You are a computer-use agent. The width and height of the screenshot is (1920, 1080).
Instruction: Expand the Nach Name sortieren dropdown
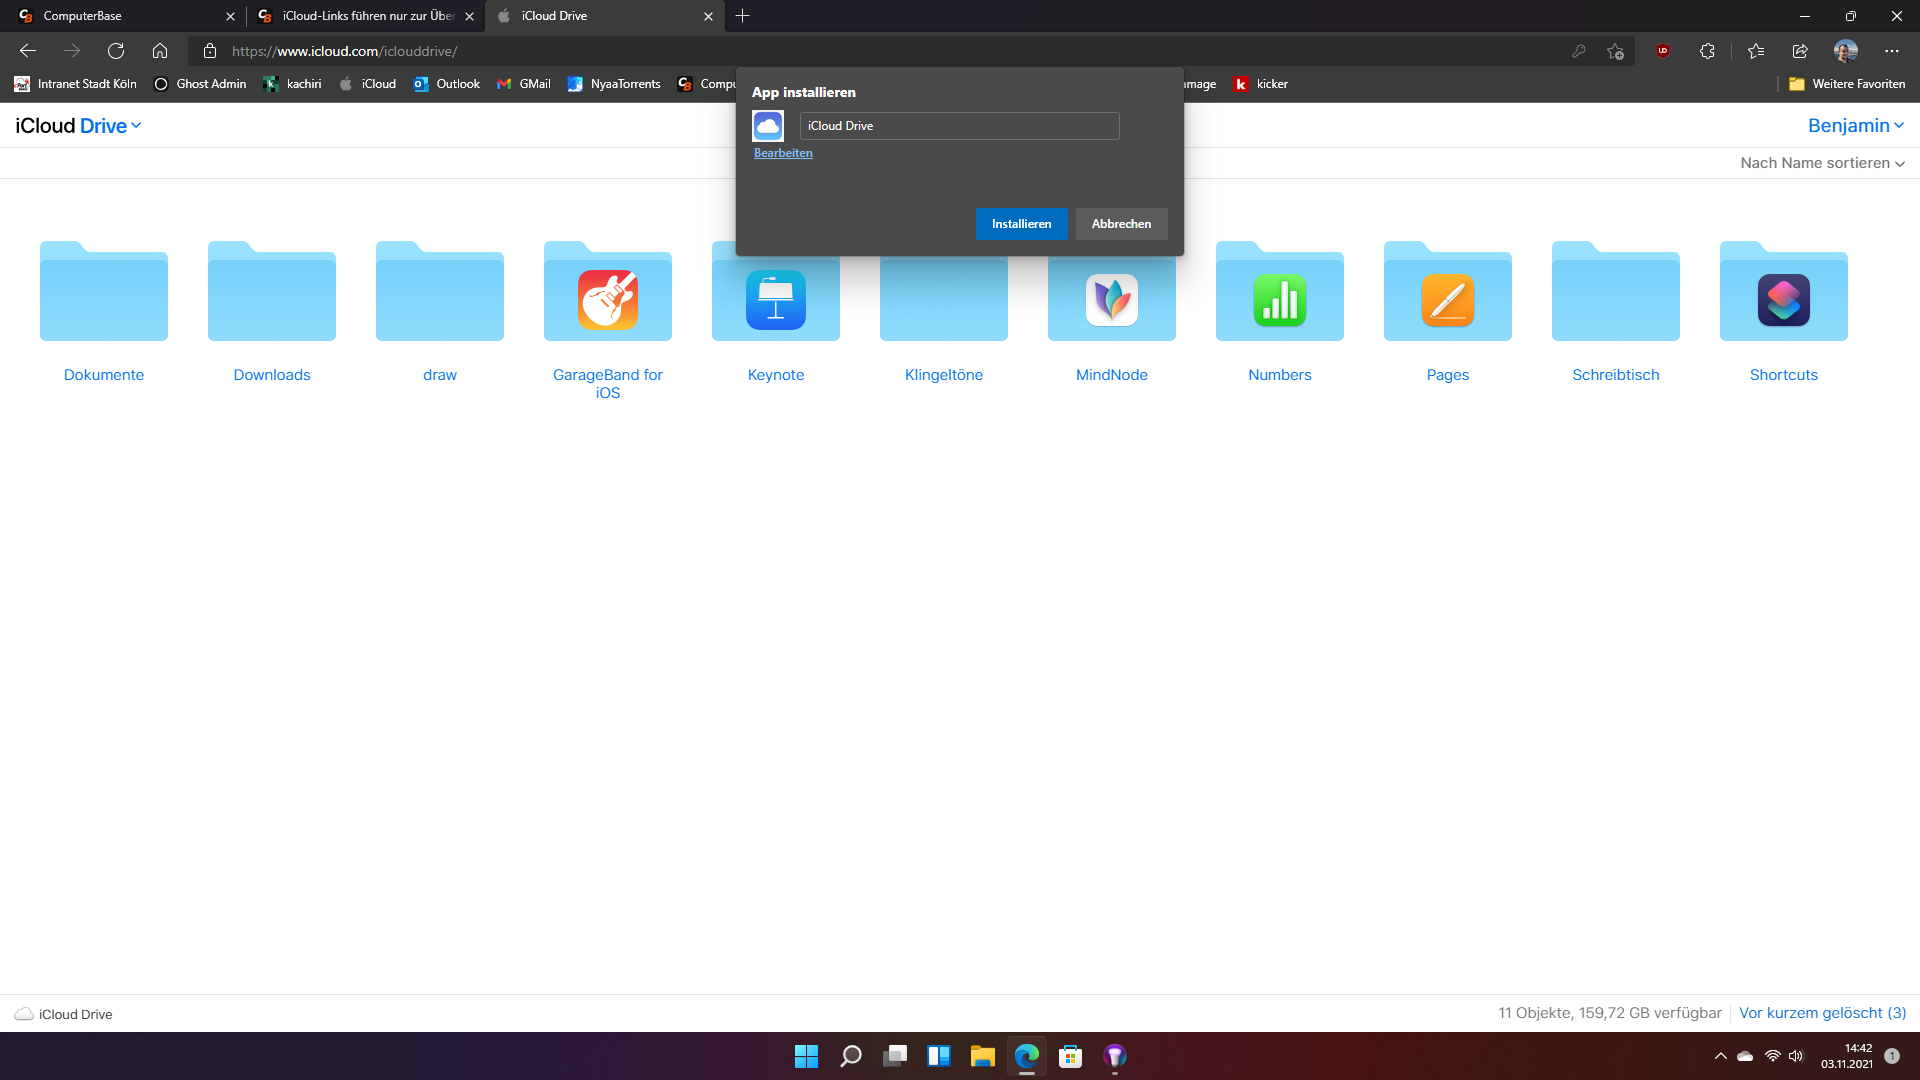click(1822, 163)
